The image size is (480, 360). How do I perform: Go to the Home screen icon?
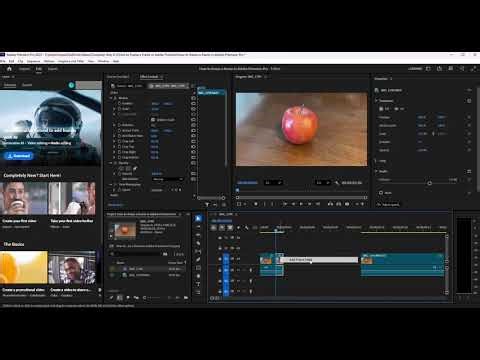9,69
